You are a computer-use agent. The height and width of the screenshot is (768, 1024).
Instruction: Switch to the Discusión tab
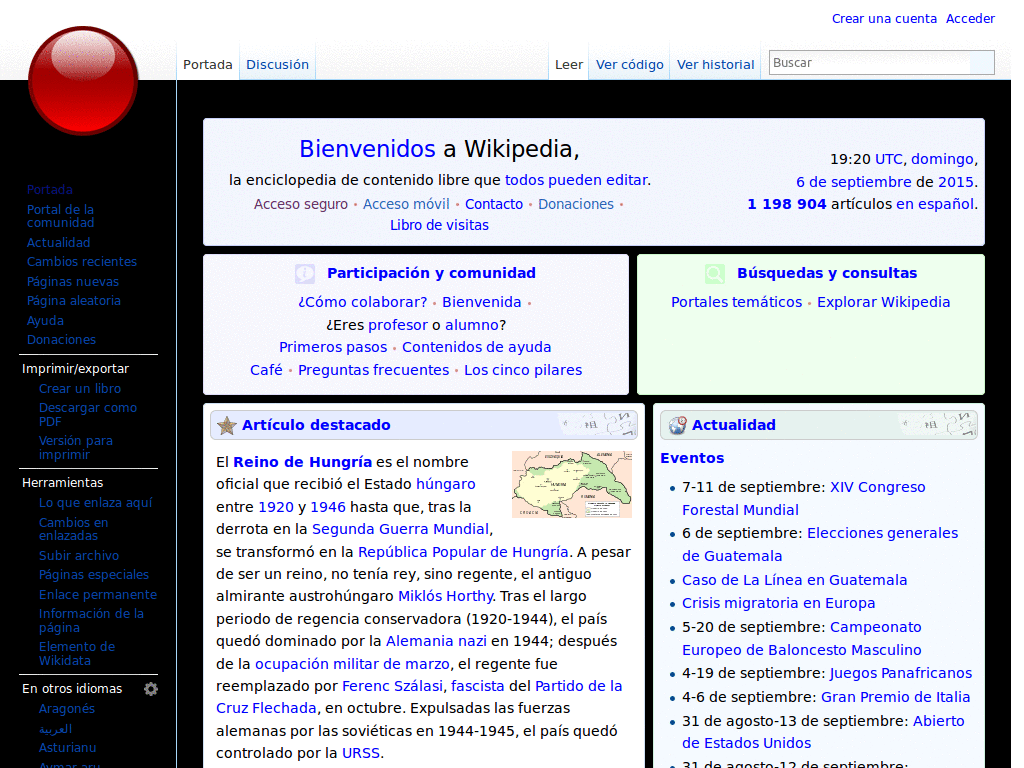pyautogui.click(x=277, y=64)
